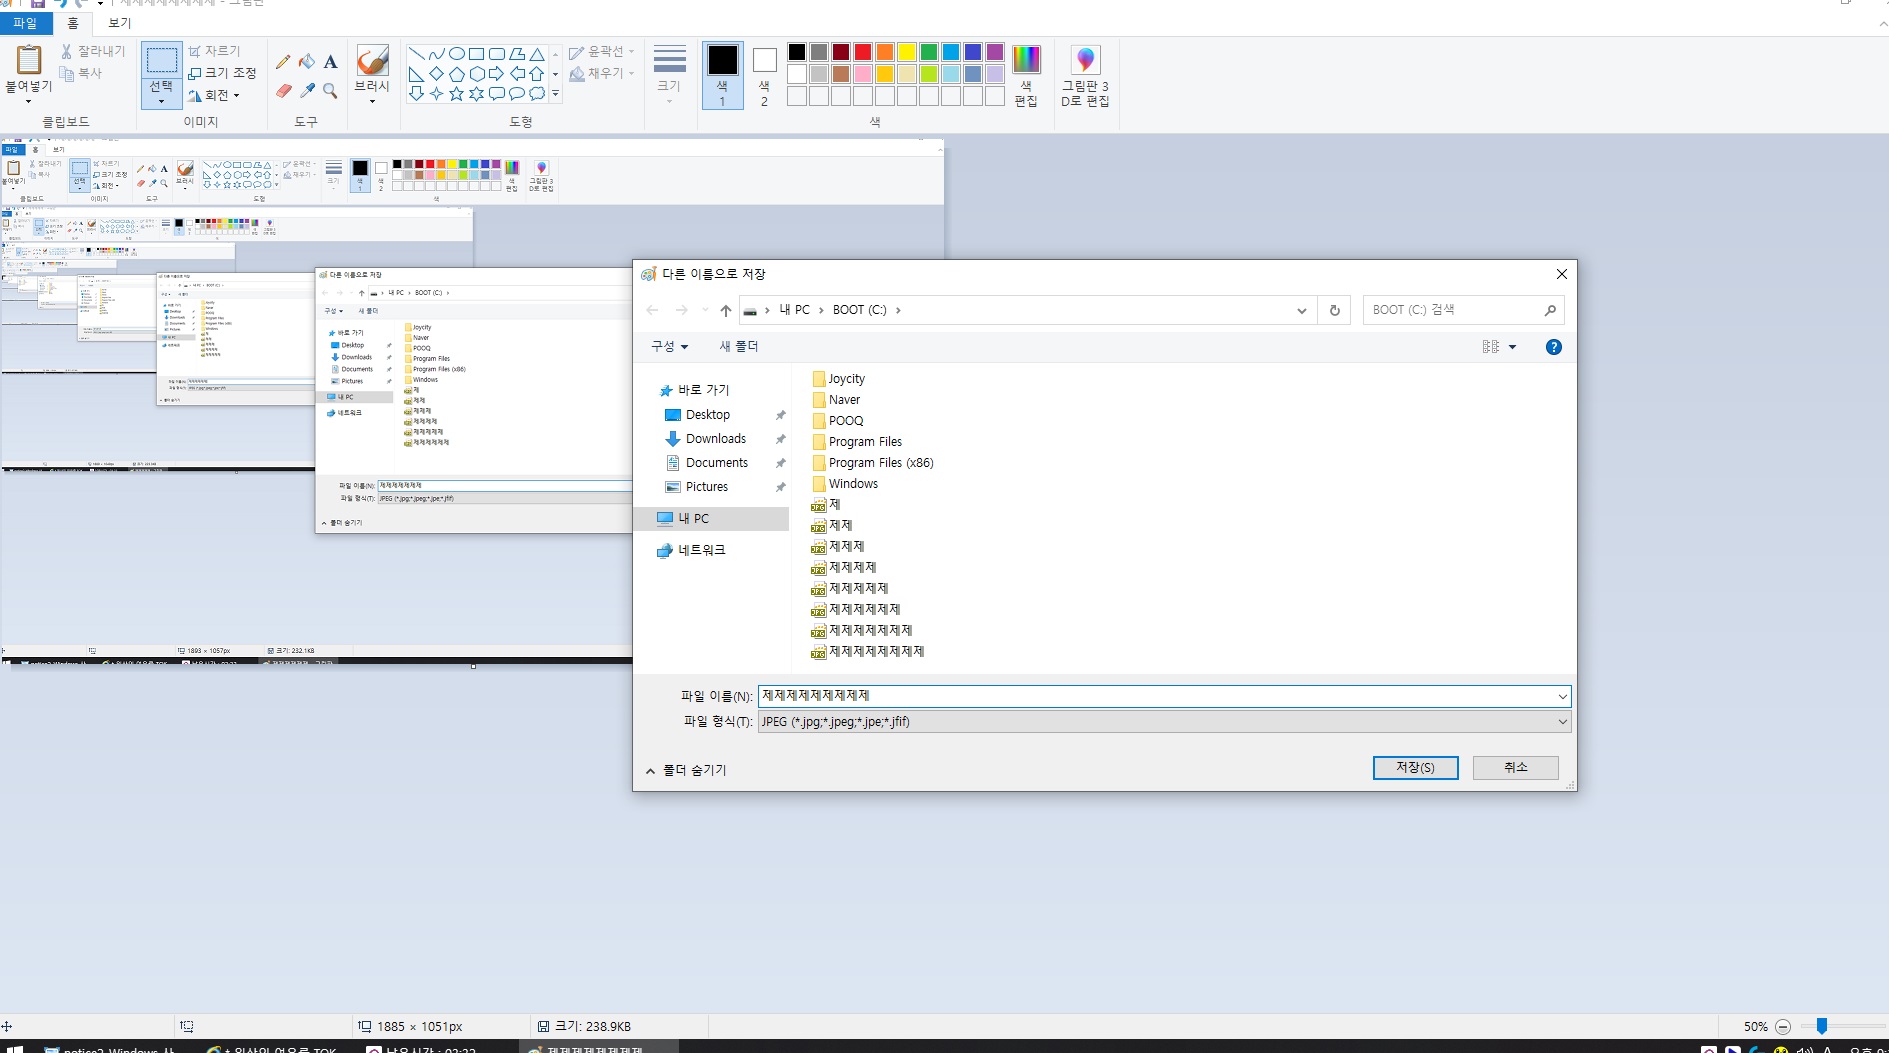Click the BOOT (C:) breadcrumb segment

pyautogui.click(x=860, y=310)
